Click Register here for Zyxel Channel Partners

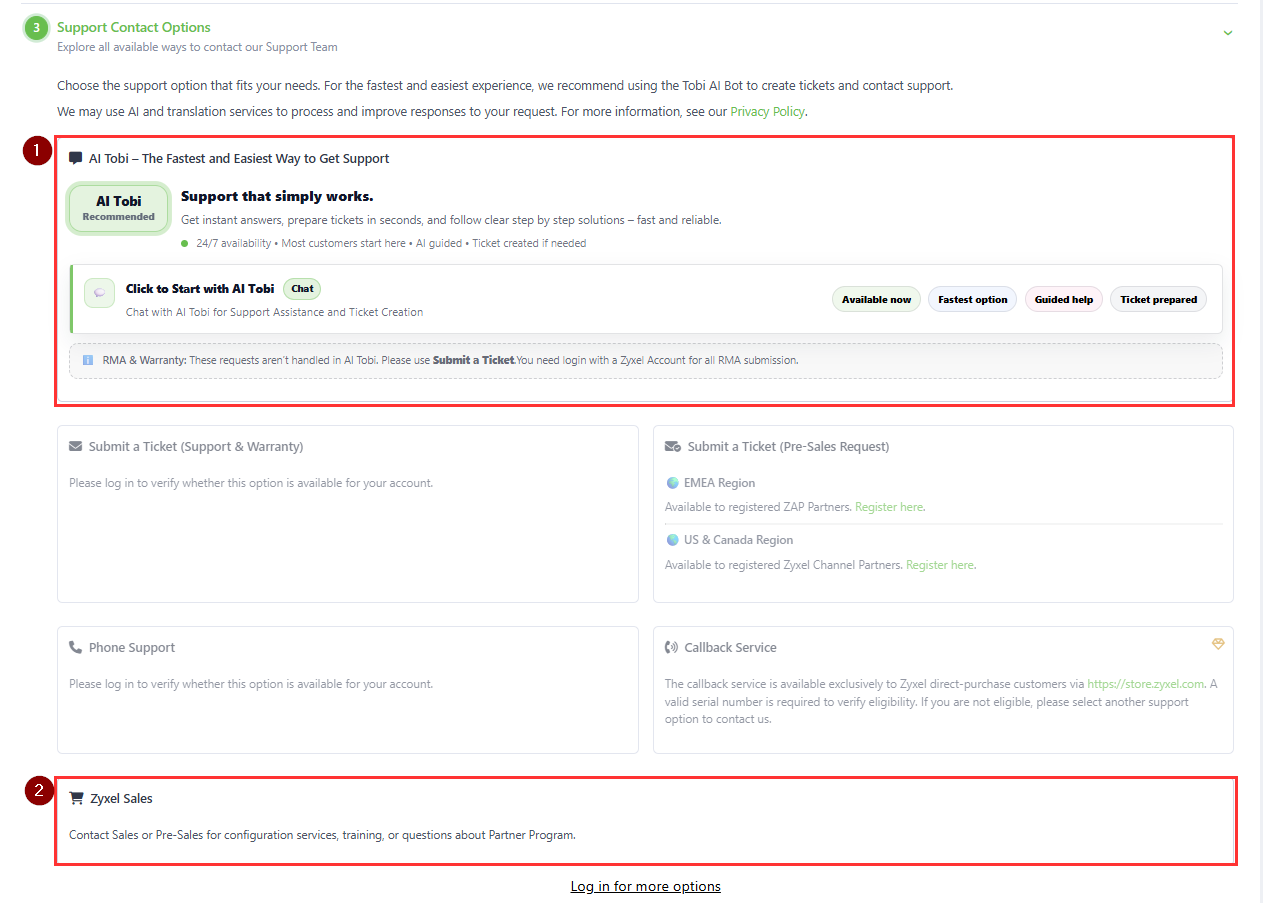point(940,565)
